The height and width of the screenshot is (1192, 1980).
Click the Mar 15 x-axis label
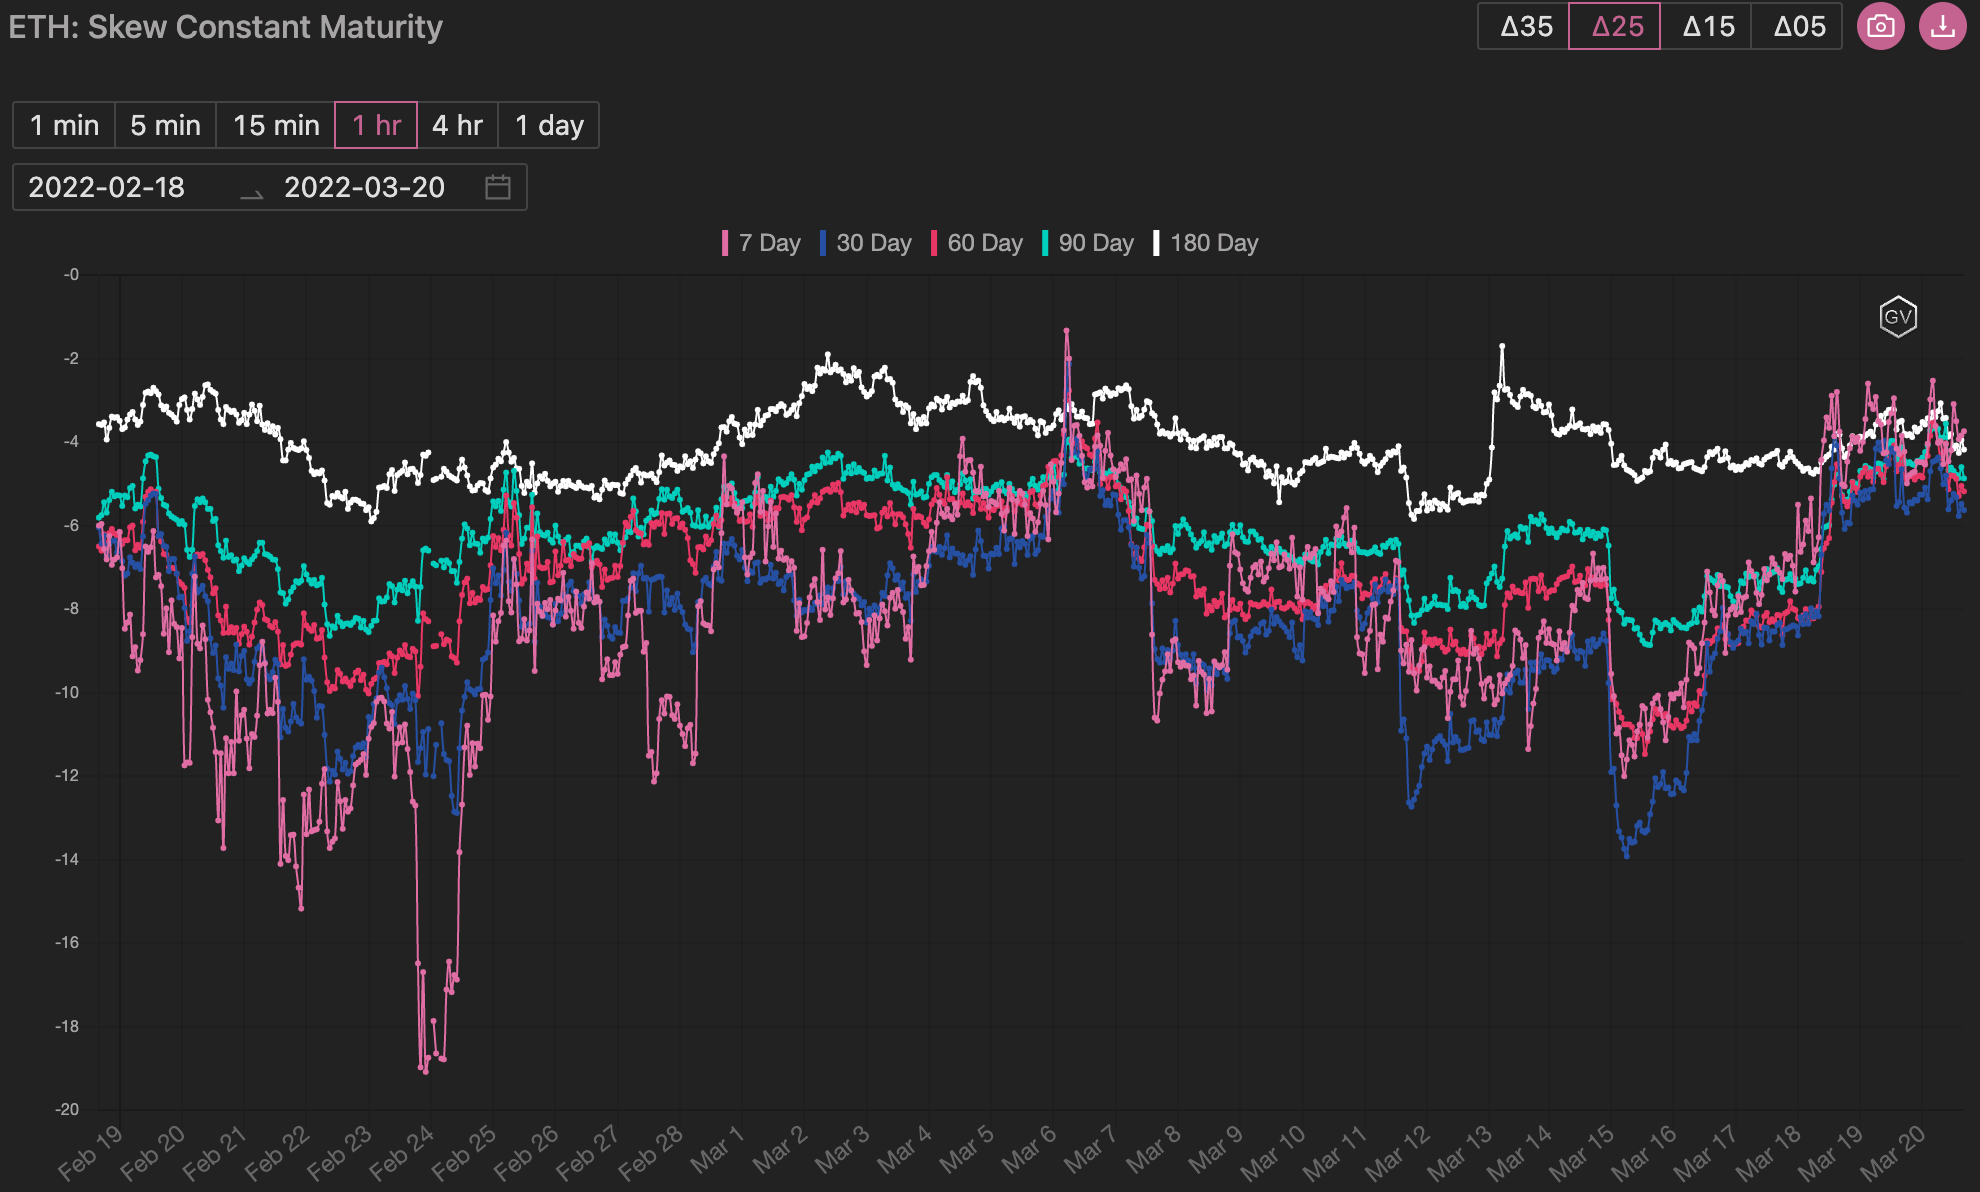point(1583,1152)
